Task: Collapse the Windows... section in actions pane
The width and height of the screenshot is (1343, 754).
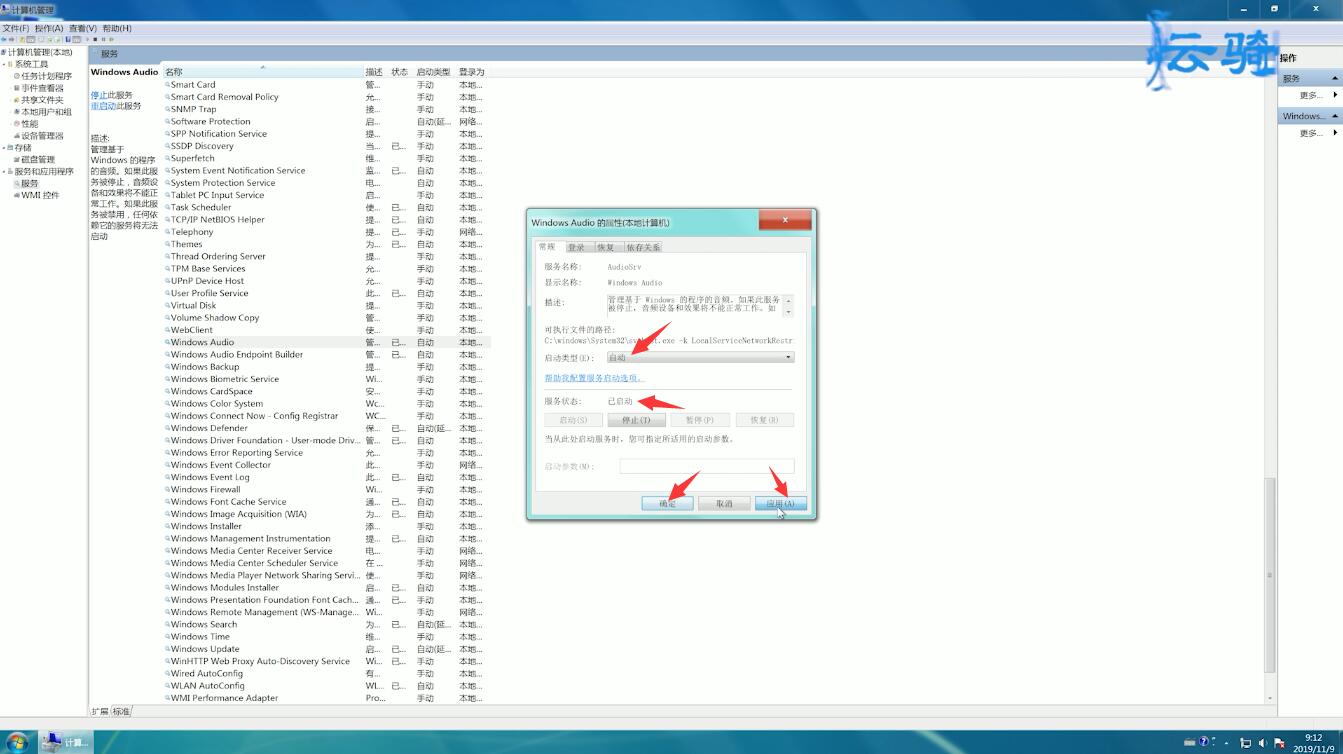Action: [x=1334, y=116]
